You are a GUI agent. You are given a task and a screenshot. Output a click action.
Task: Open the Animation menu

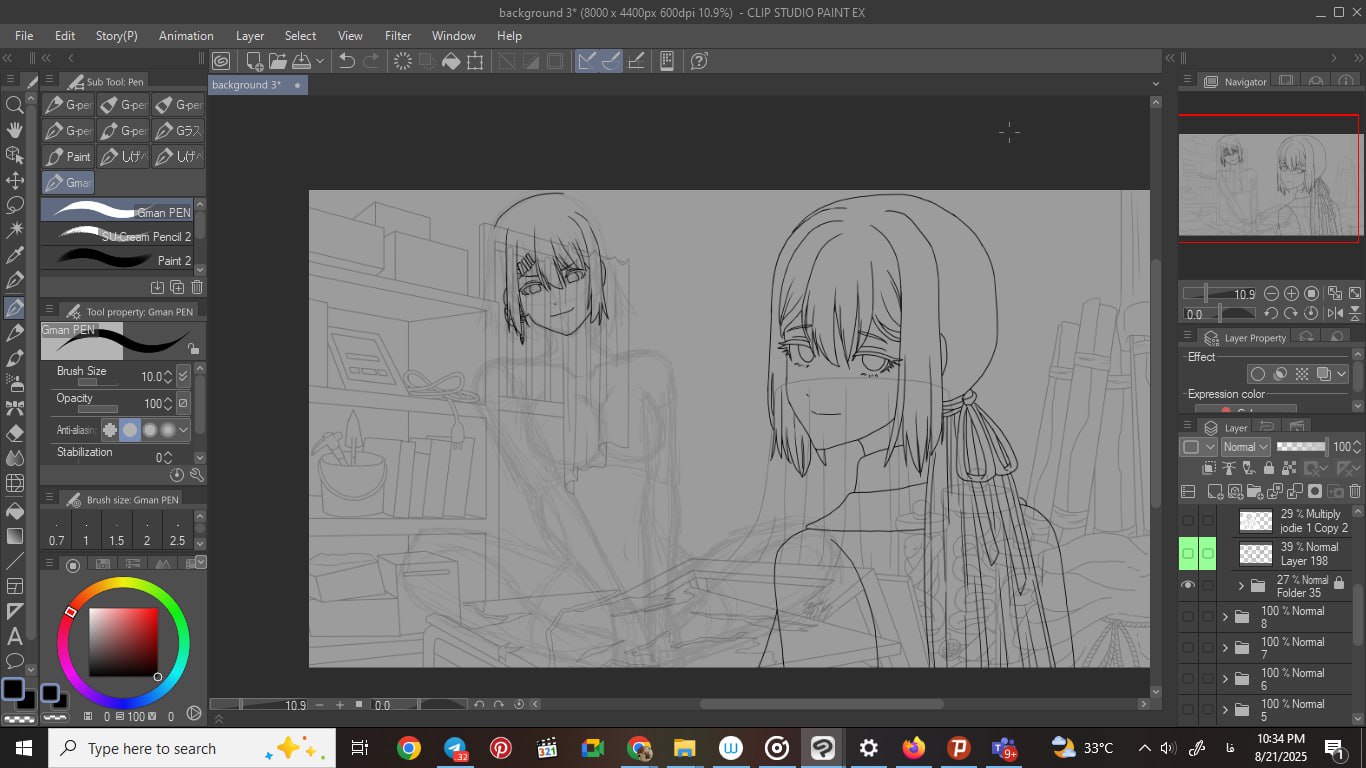point(186,35)
